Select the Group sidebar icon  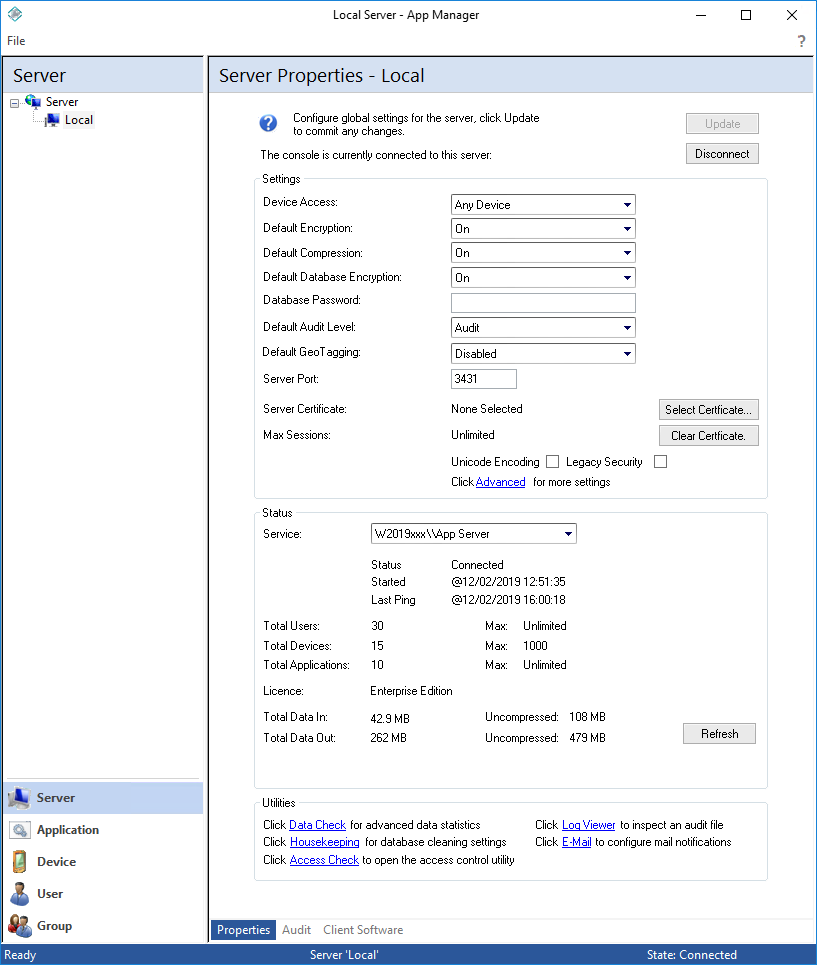coord(20,925)
